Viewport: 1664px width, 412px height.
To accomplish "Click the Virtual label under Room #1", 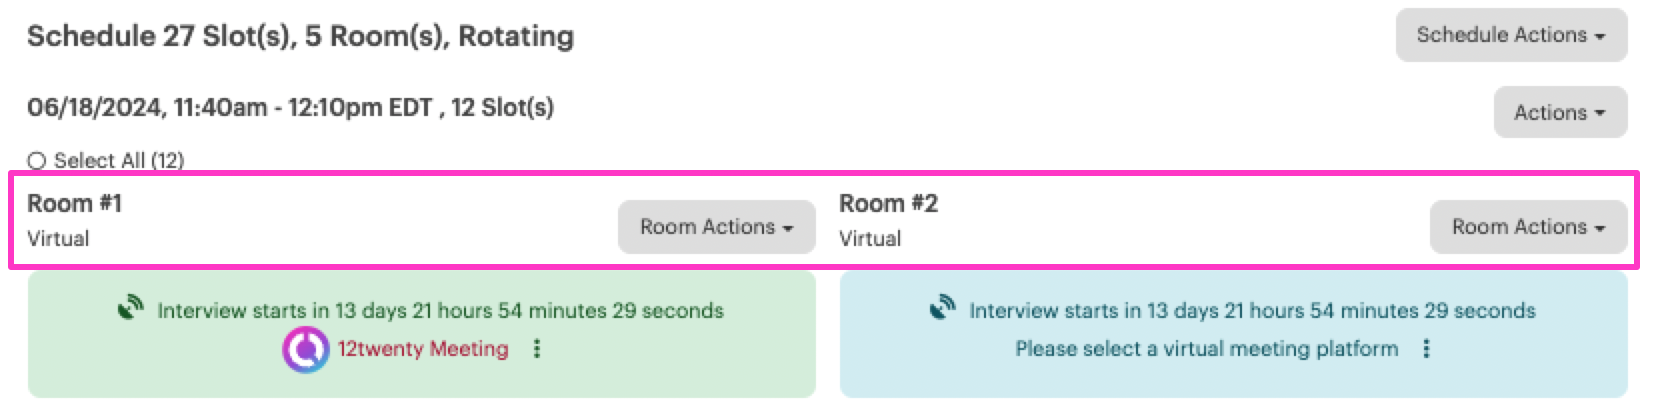I will click(x=58, y=239).
